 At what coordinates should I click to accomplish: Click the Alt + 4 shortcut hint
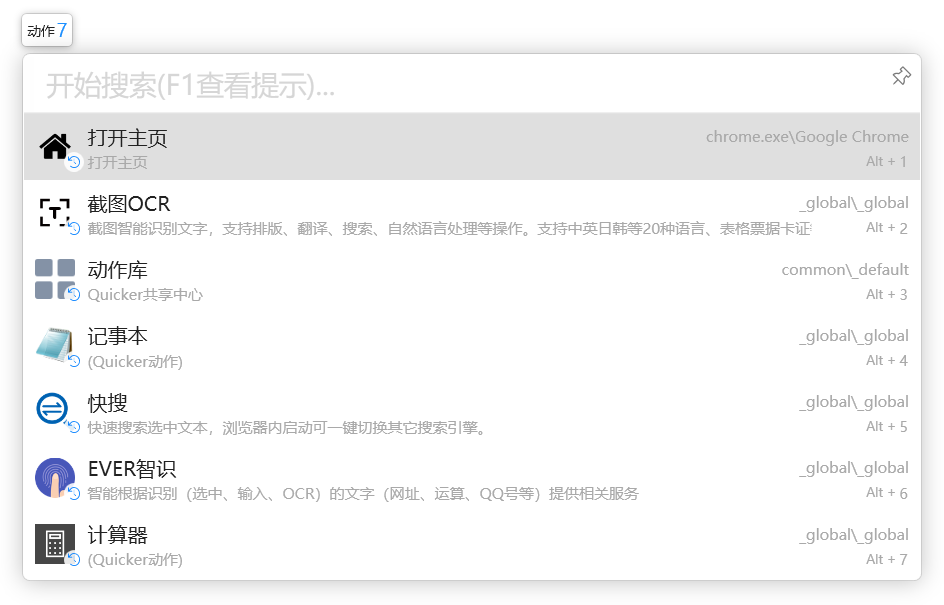coord(886,361)
